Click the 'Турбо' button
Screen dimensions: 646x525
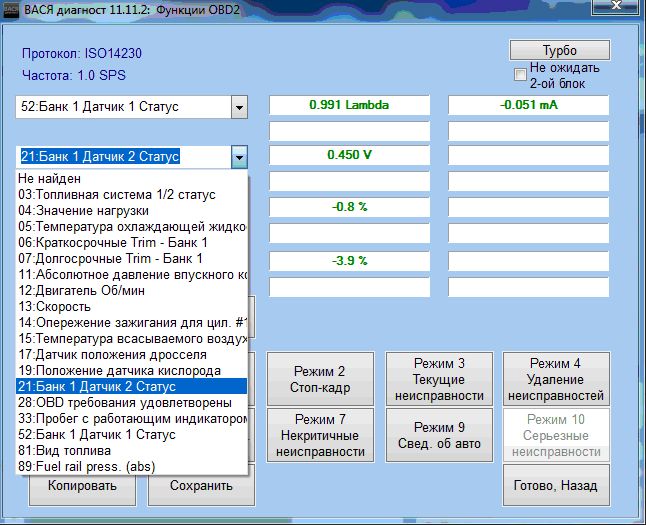coord(560,50)
